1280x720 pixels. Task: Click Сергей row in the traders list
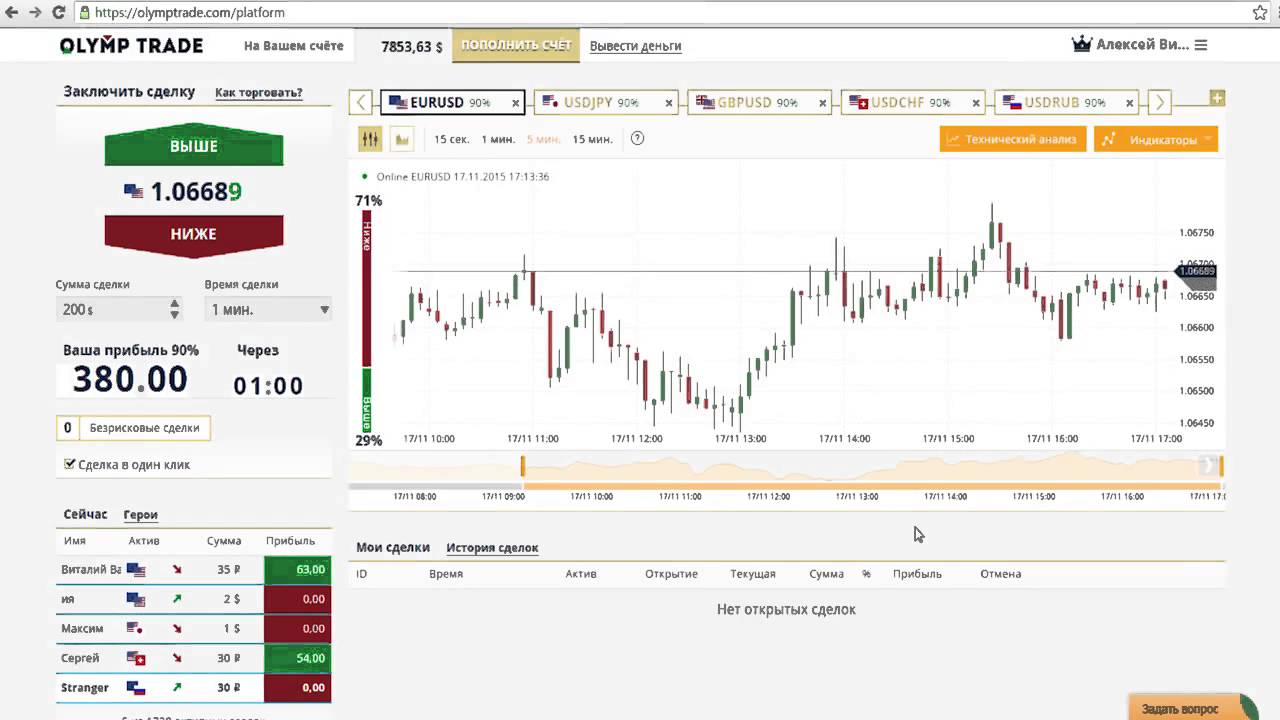(194, 658)
